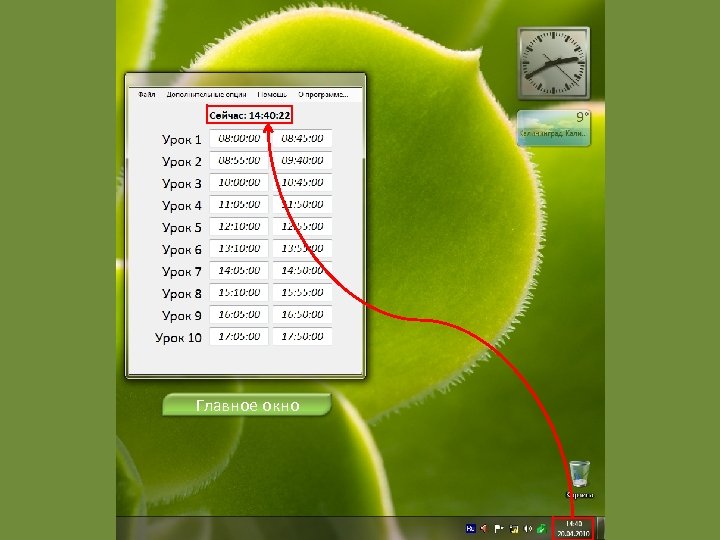The image size is (720, 540).
Task: Click the reddish arrow tray icon
Action: click(484, 529)
